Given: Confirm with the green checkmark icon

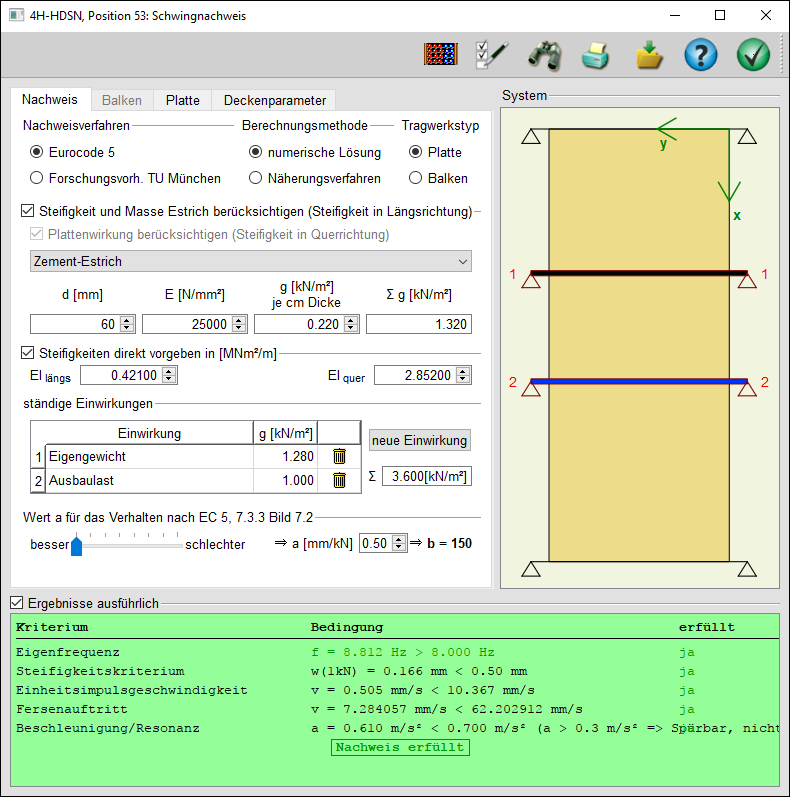Looking at the screenshot, I should pos(753,55).
